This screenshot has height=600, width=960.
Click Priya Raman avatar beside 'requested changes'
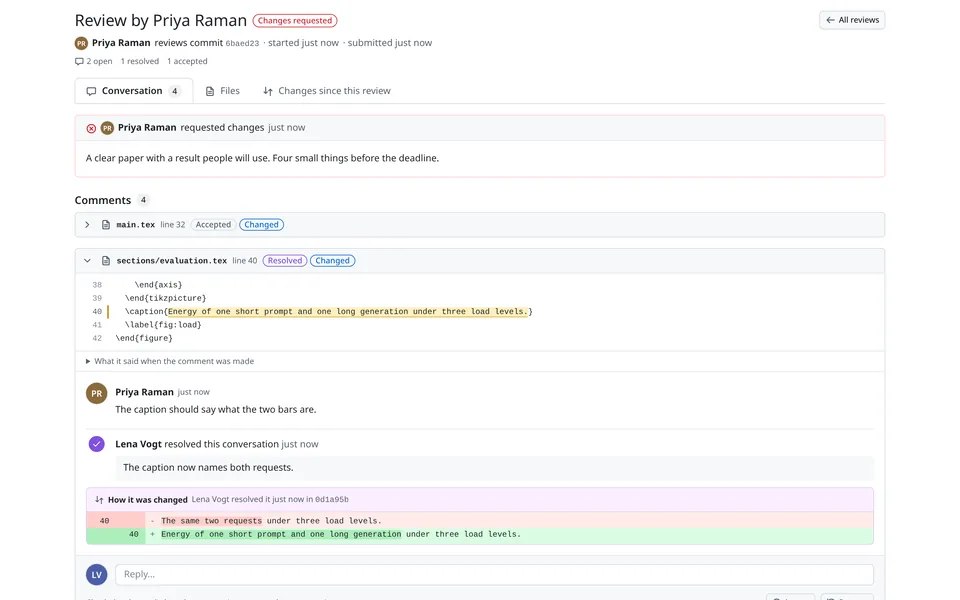click(107, 128)
